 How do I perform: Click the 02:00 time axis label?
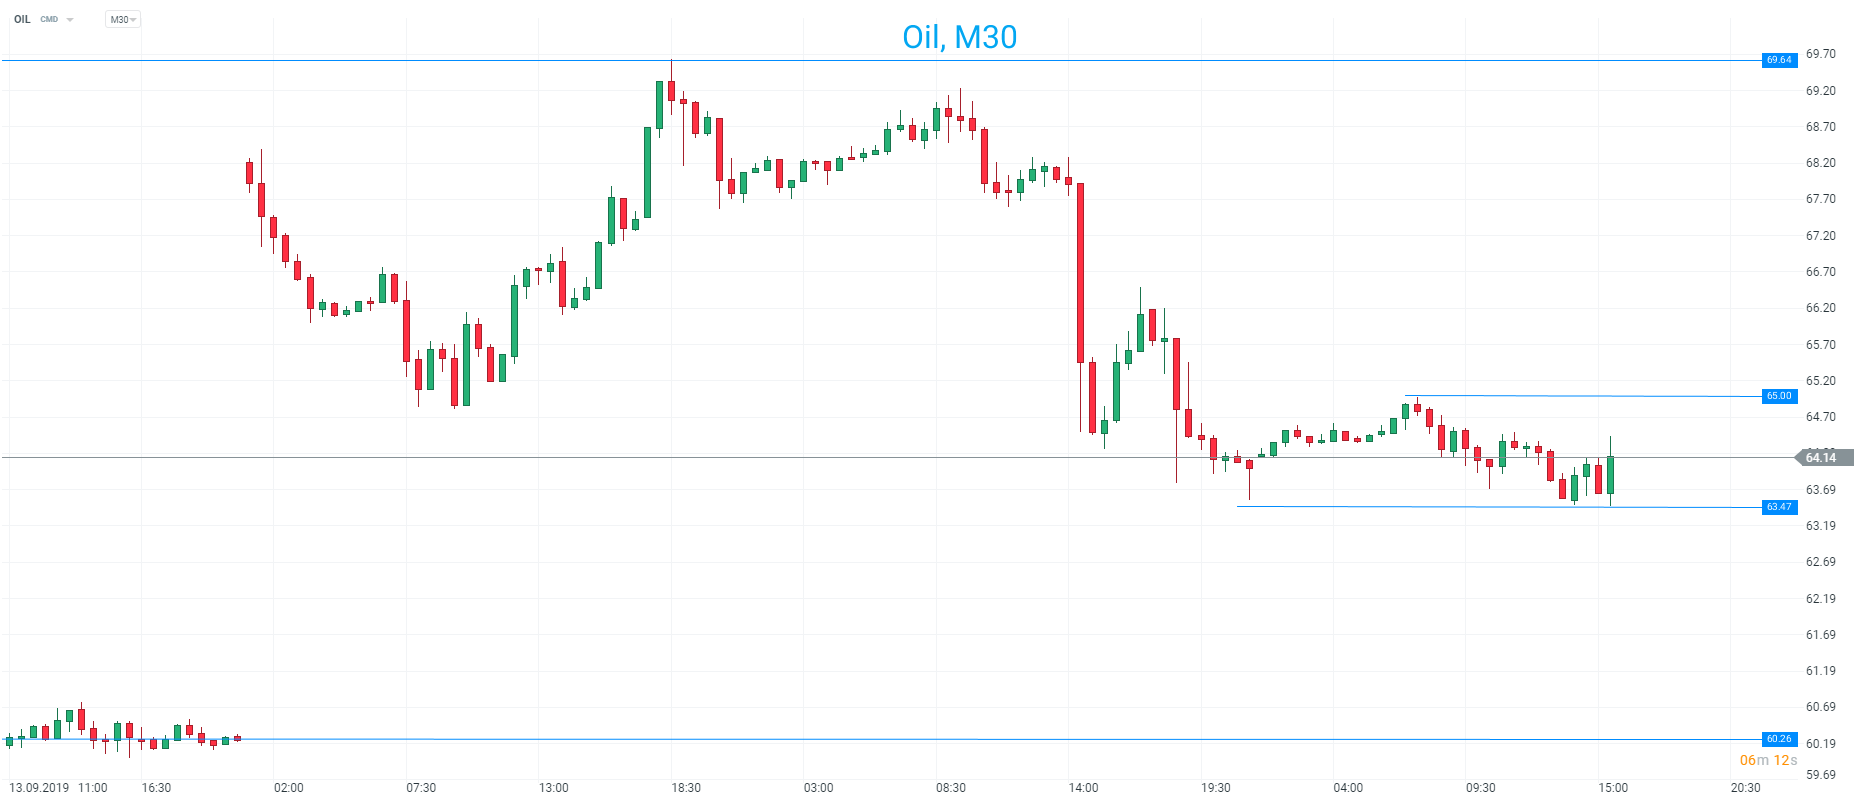pos(289,788)
